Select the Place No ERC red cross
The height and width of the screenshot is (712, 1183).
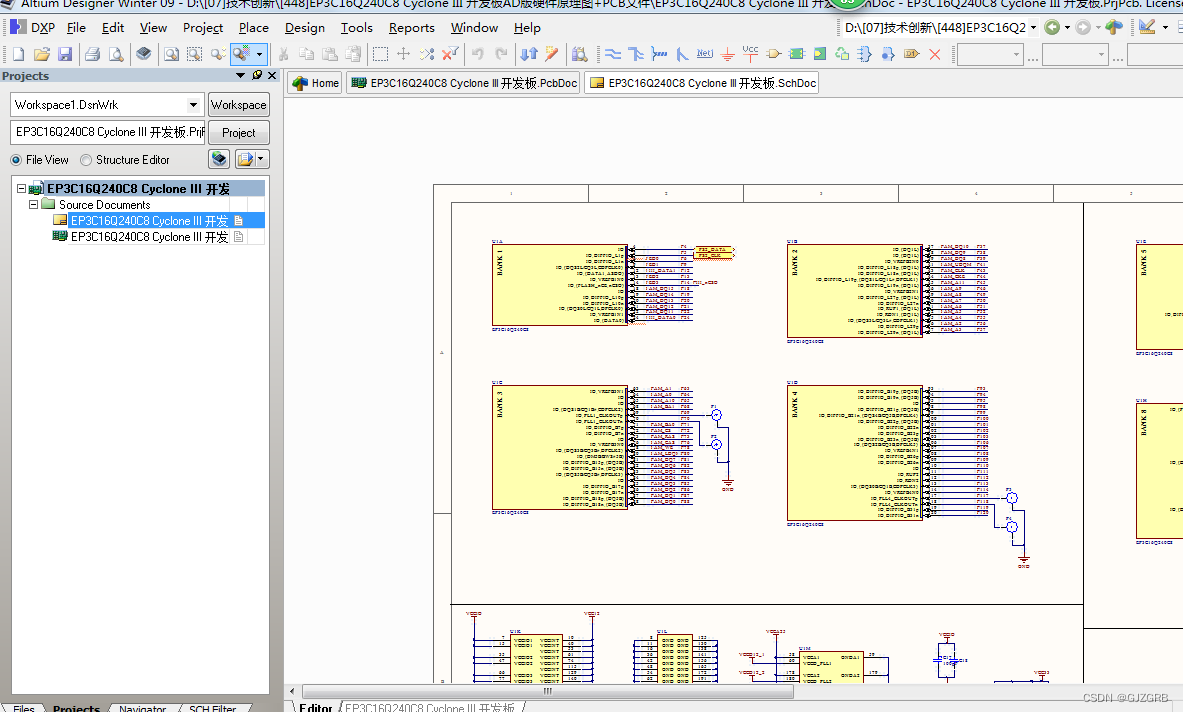[x=935, y=54]
